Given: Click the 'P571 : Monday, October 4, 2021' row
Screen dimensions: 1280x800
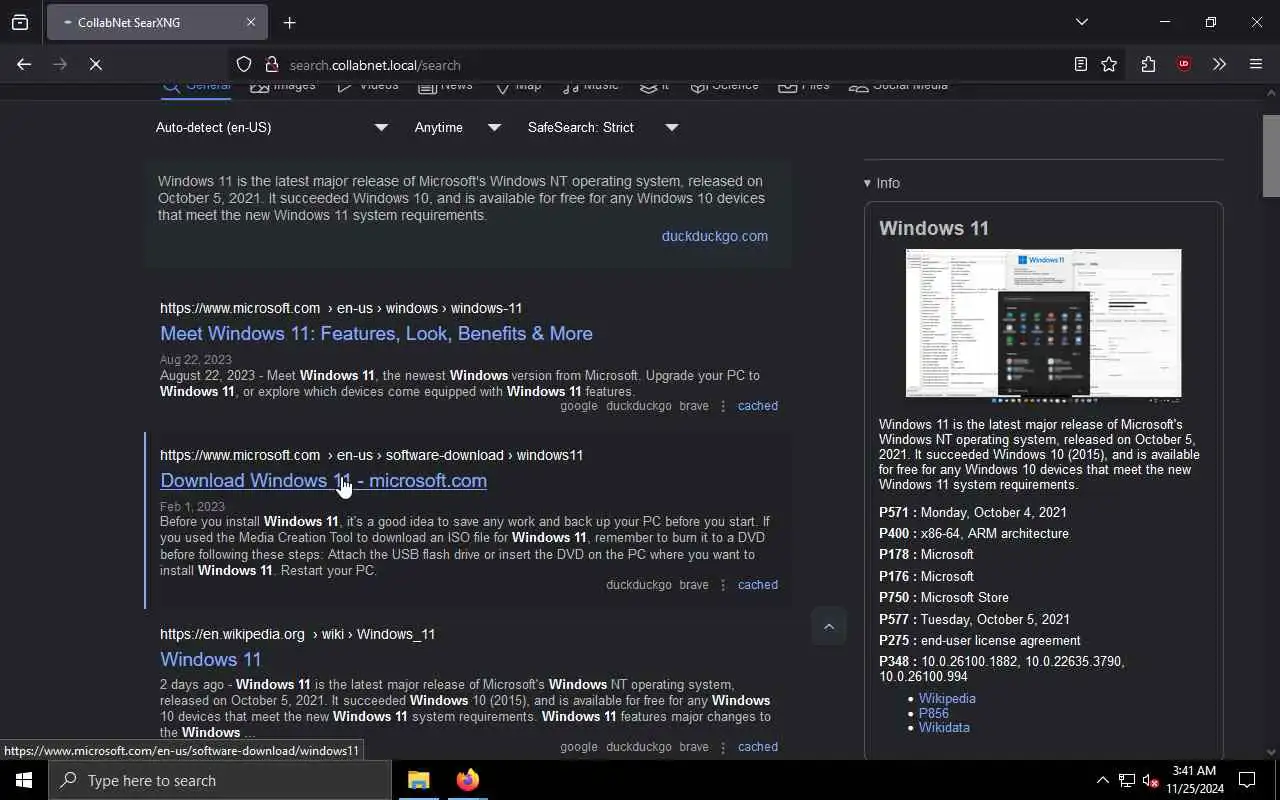Looking at the screenshot, I should tap(973, 512).
